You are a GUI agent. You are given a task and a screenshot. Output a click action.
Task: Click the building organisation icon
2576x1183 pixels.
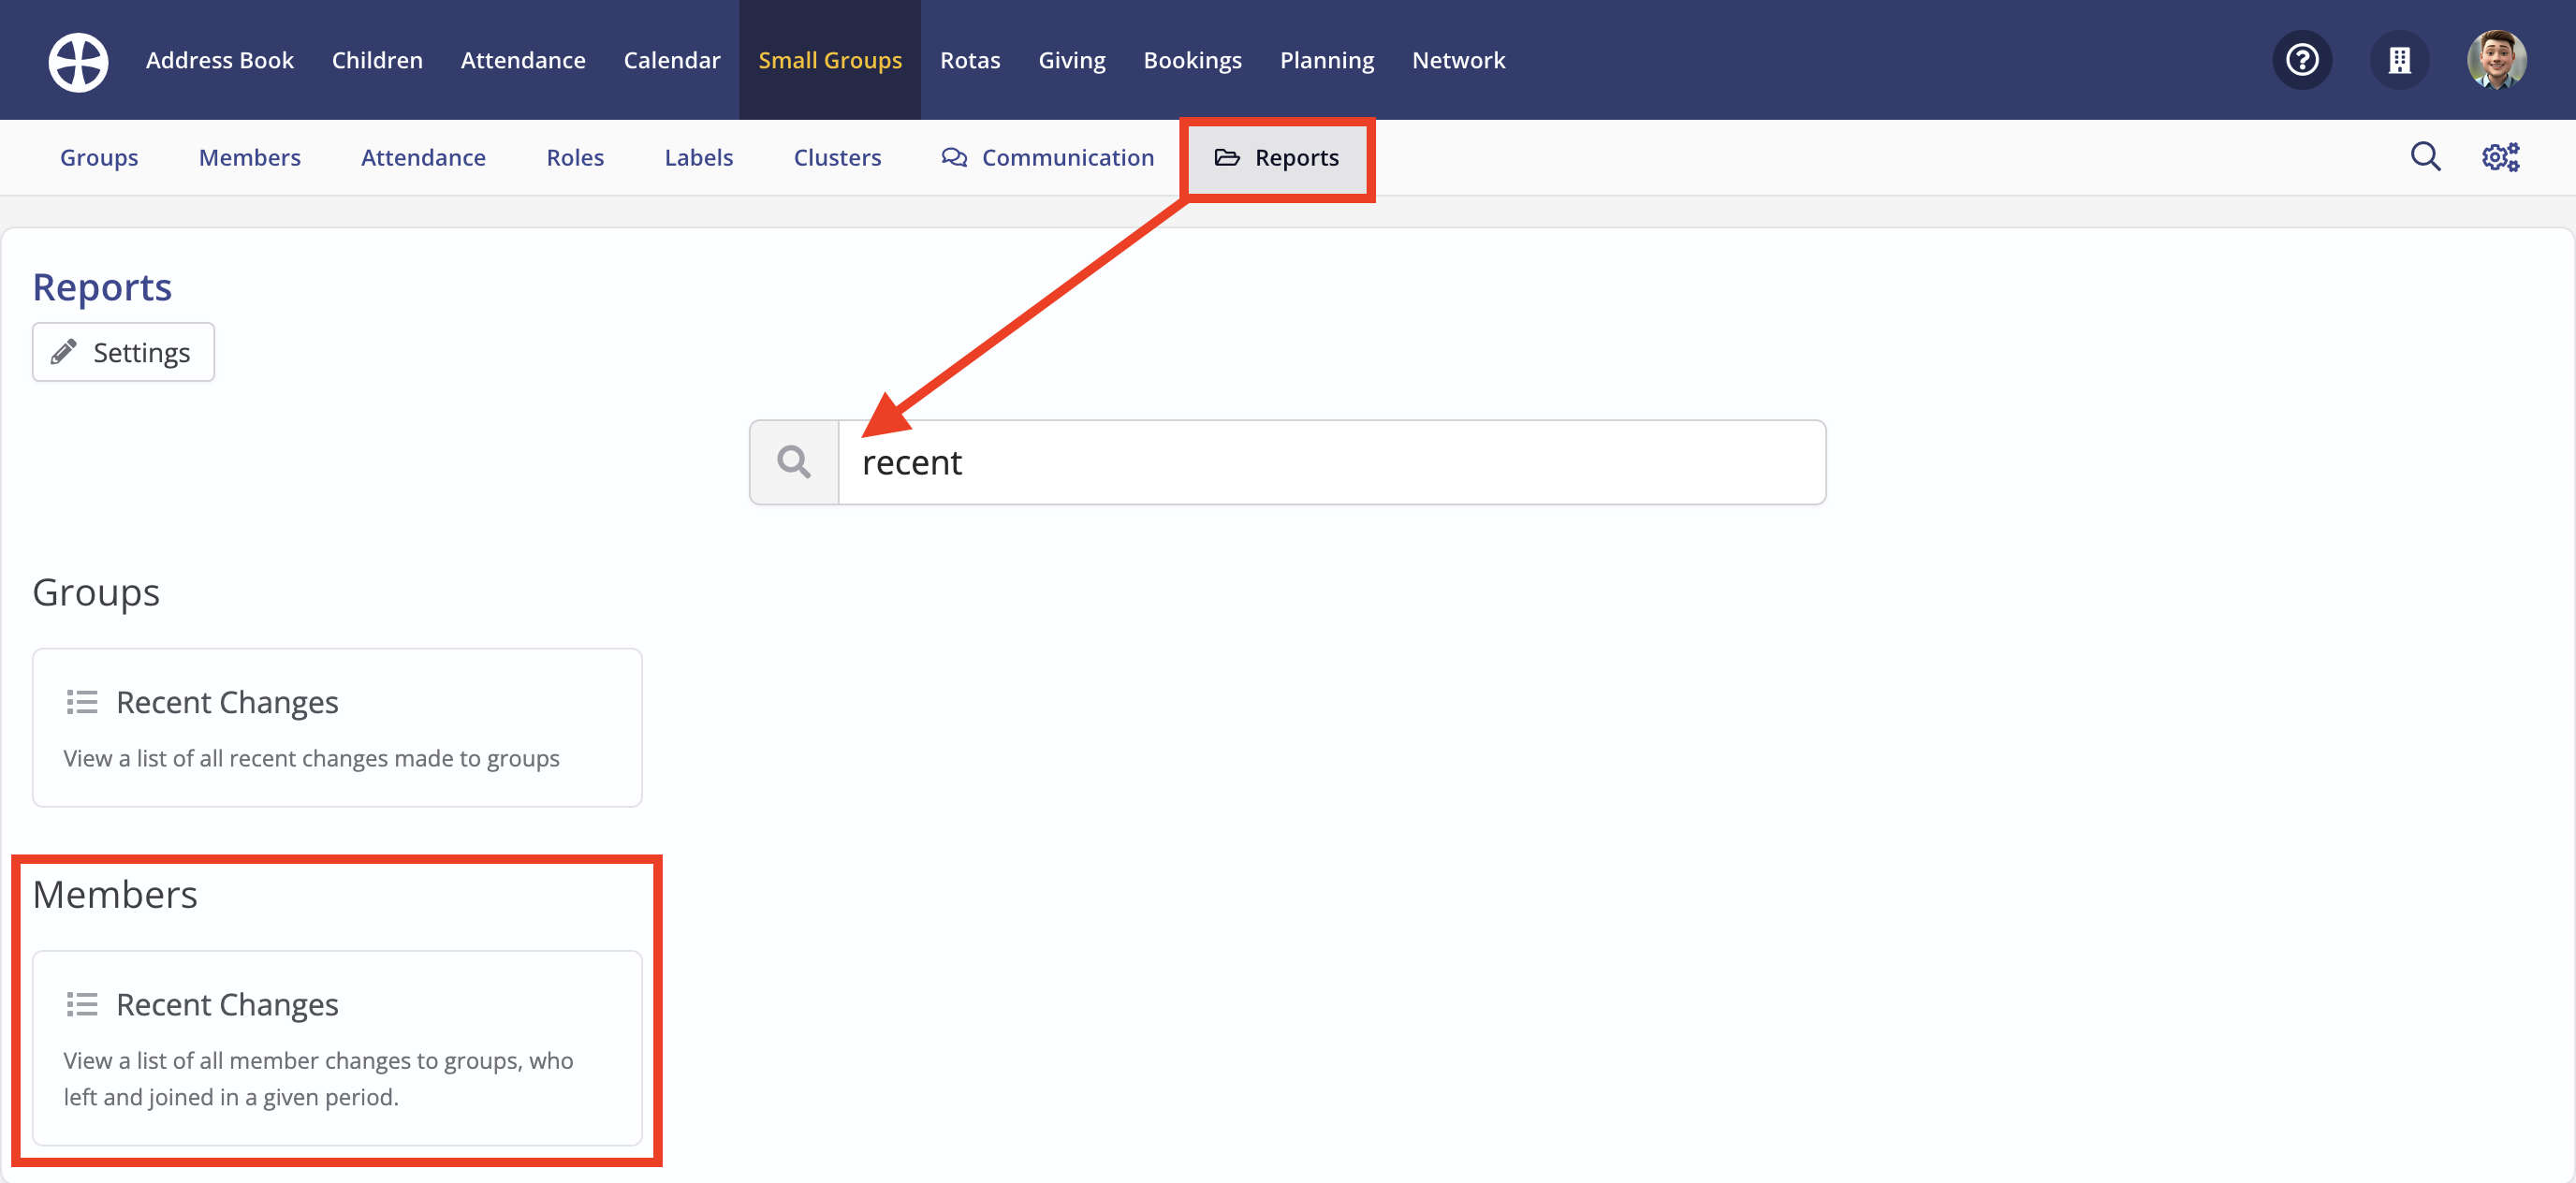tap(2399, 60)
